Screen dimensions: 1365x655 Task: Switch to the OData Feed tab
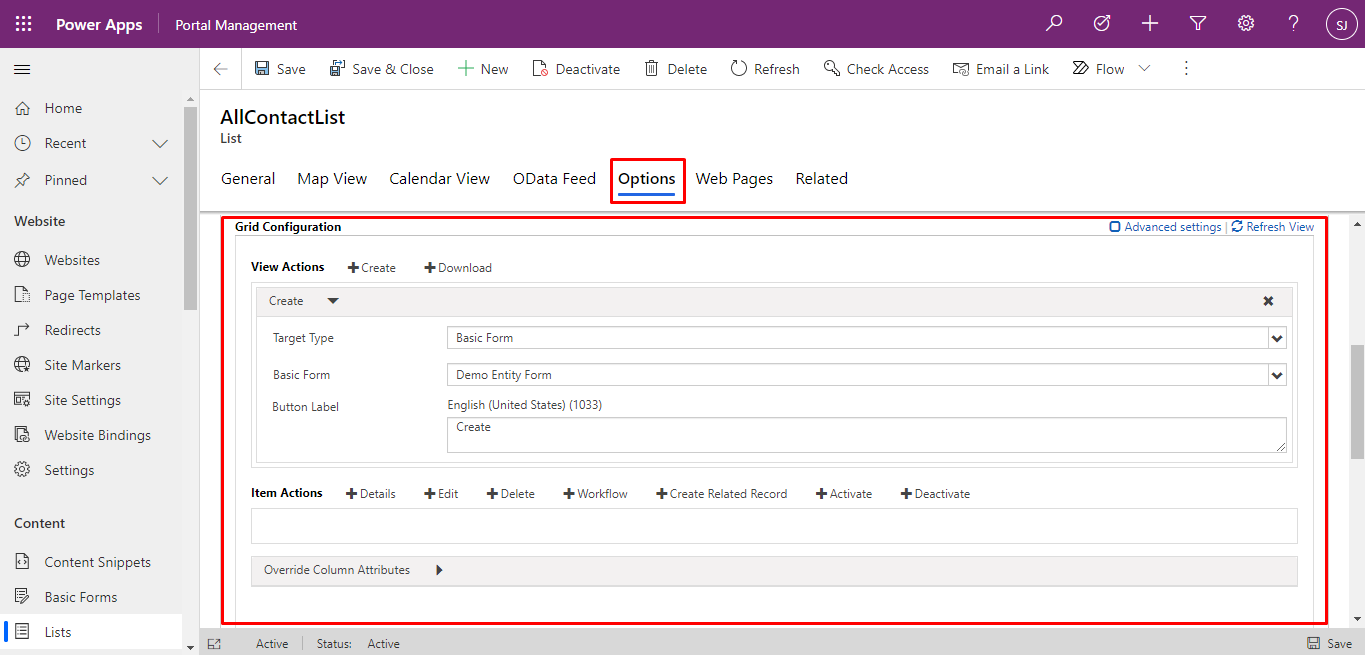554,178
